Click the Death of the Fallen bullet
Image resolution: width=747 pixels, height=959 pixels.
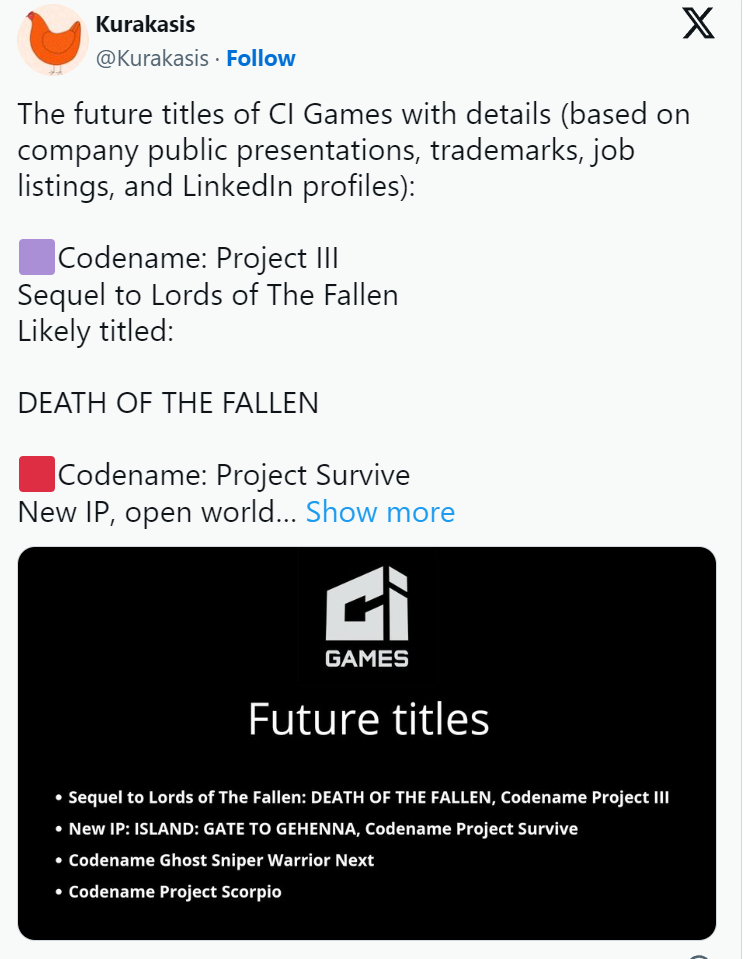pyautogui.click(x=362, y=797)
